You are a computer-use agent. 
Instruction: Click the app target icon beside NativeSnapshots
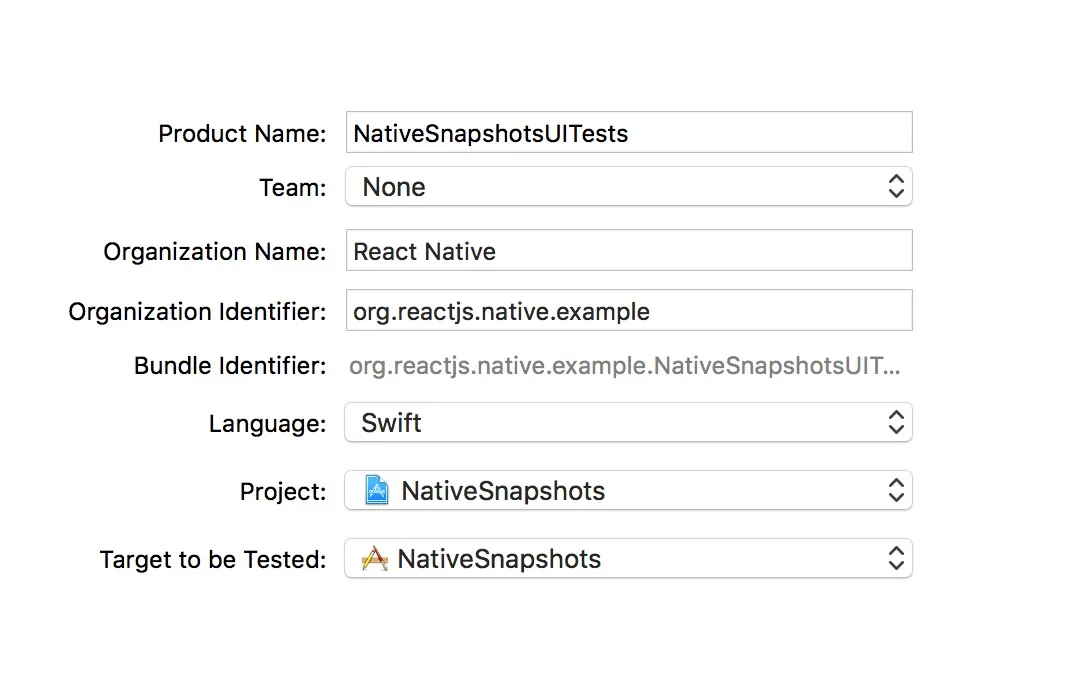375,558
